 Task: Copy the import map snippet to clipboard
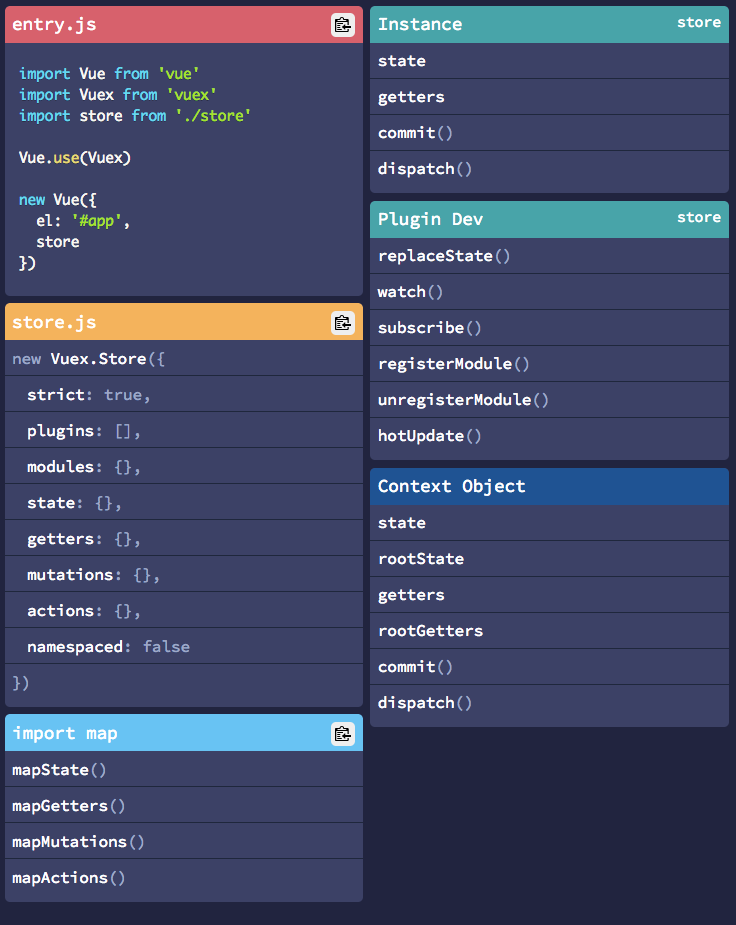click(x=343, y=734)
